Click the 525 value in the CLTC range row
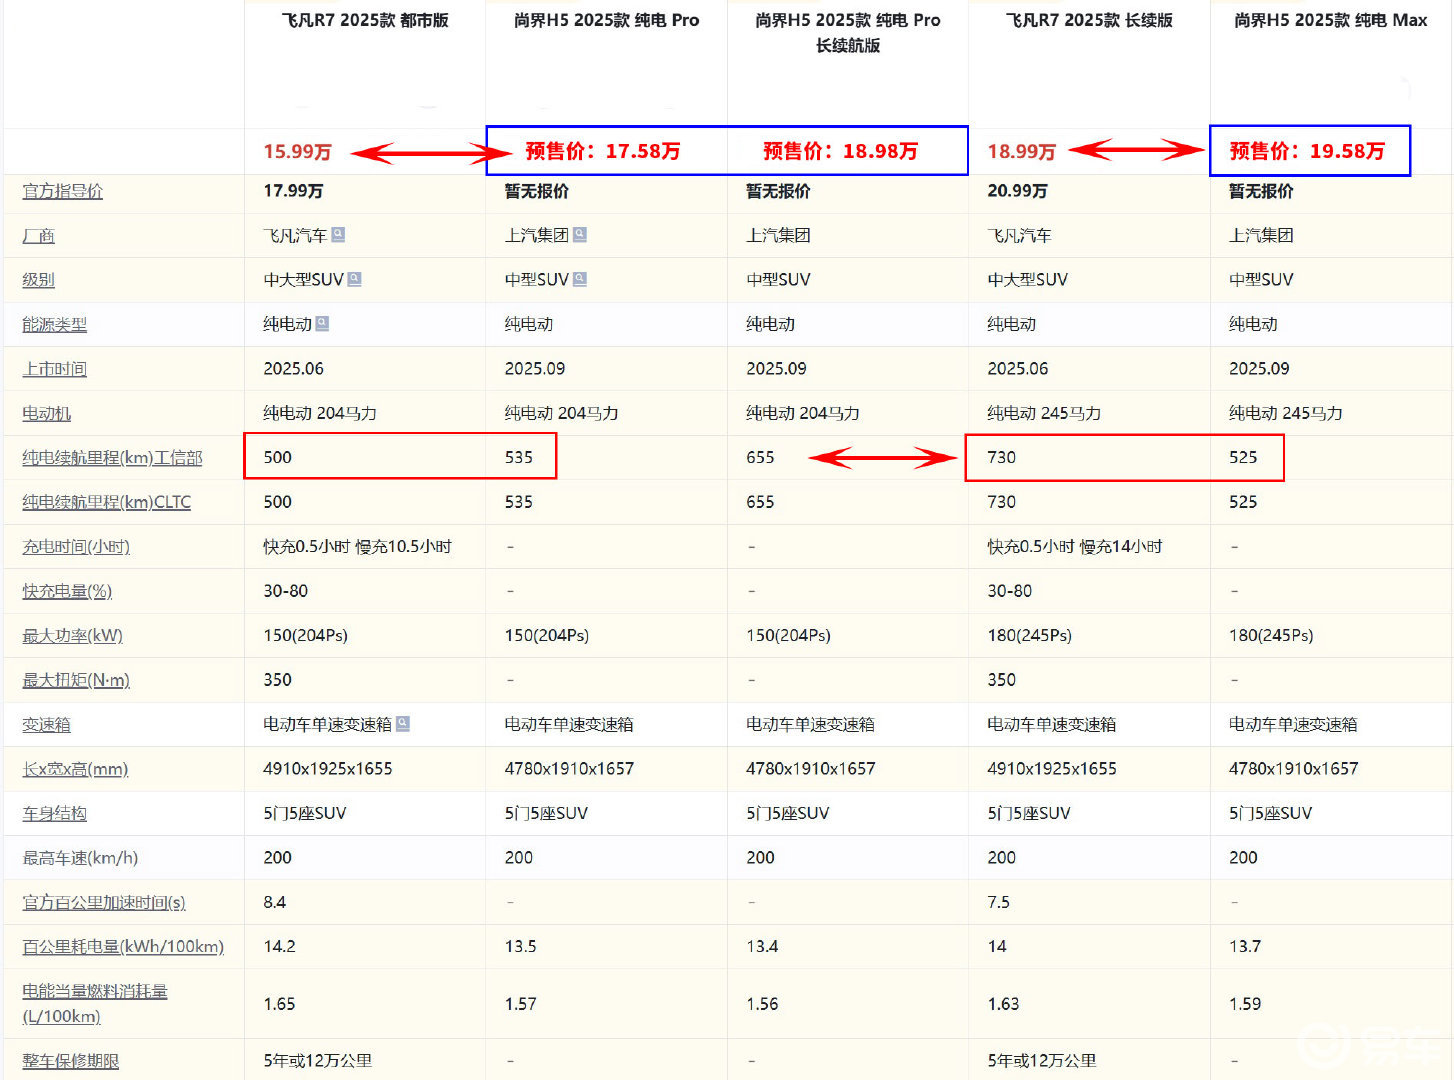Screen dimensions: 1454x1080 click(x=1243, y=502)
